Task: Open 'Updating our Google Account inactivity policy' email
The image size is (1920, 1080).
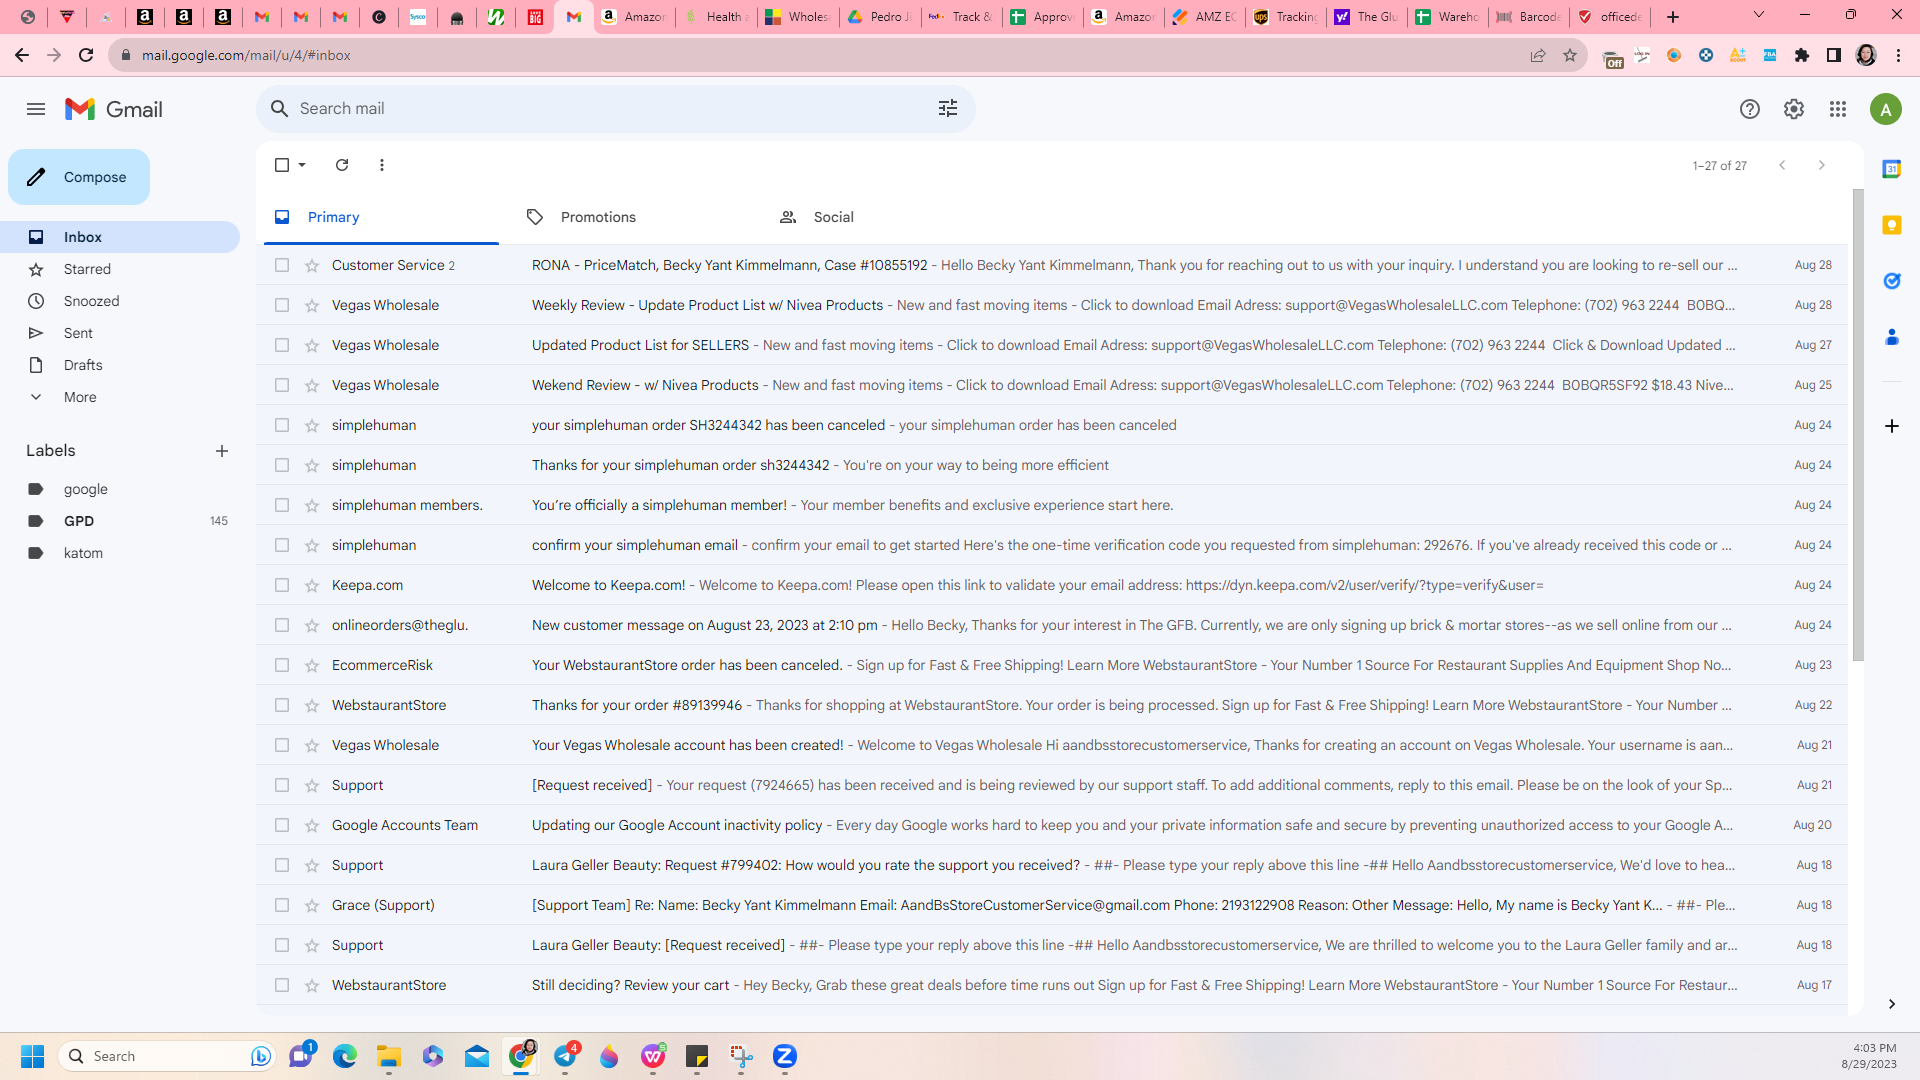Action: [1052, 825]
